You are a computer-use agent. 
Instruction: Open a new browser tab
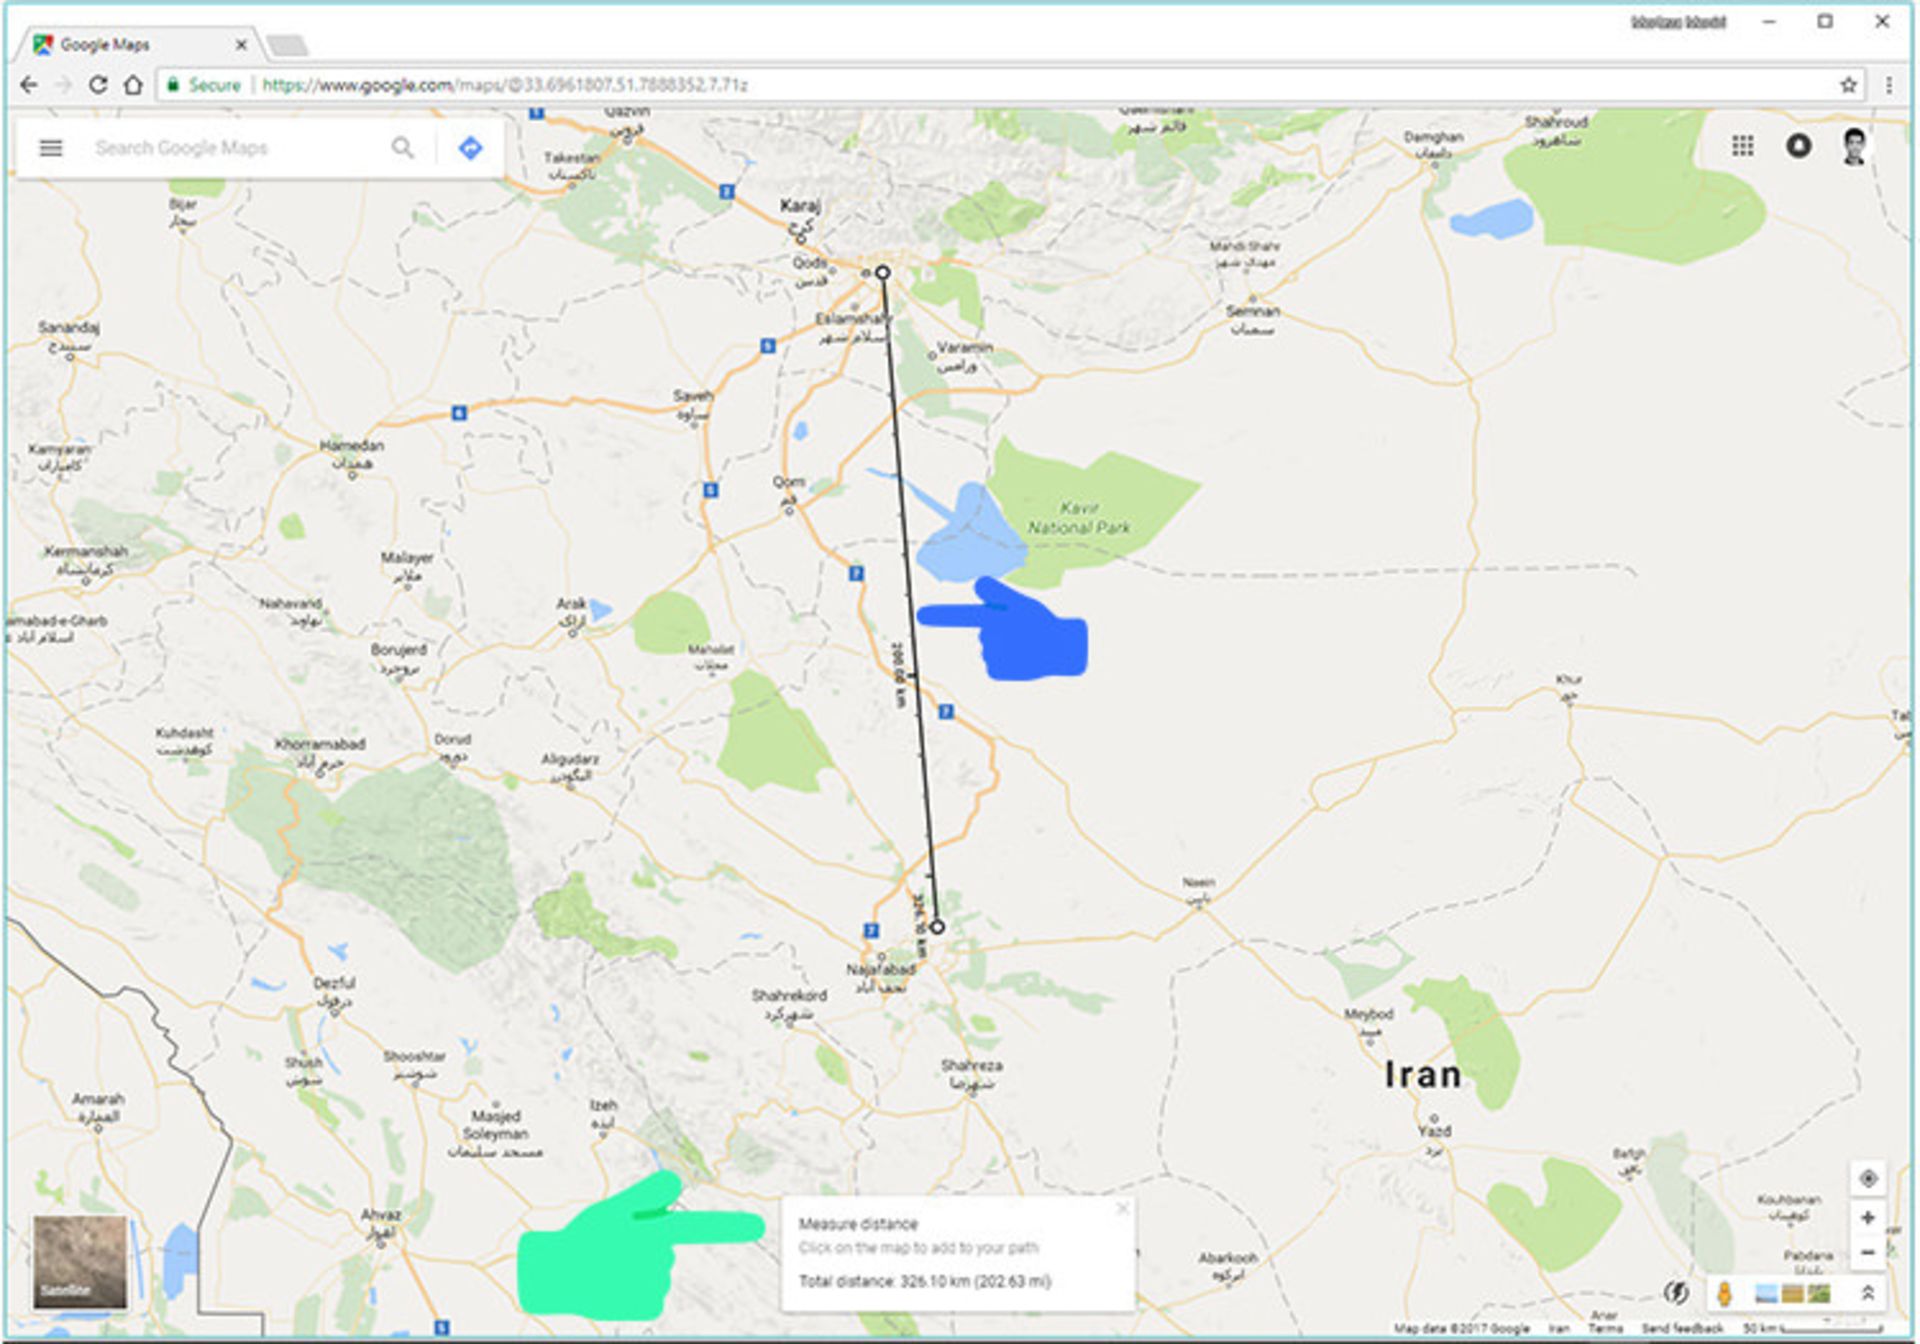click(x=288, y=45)
